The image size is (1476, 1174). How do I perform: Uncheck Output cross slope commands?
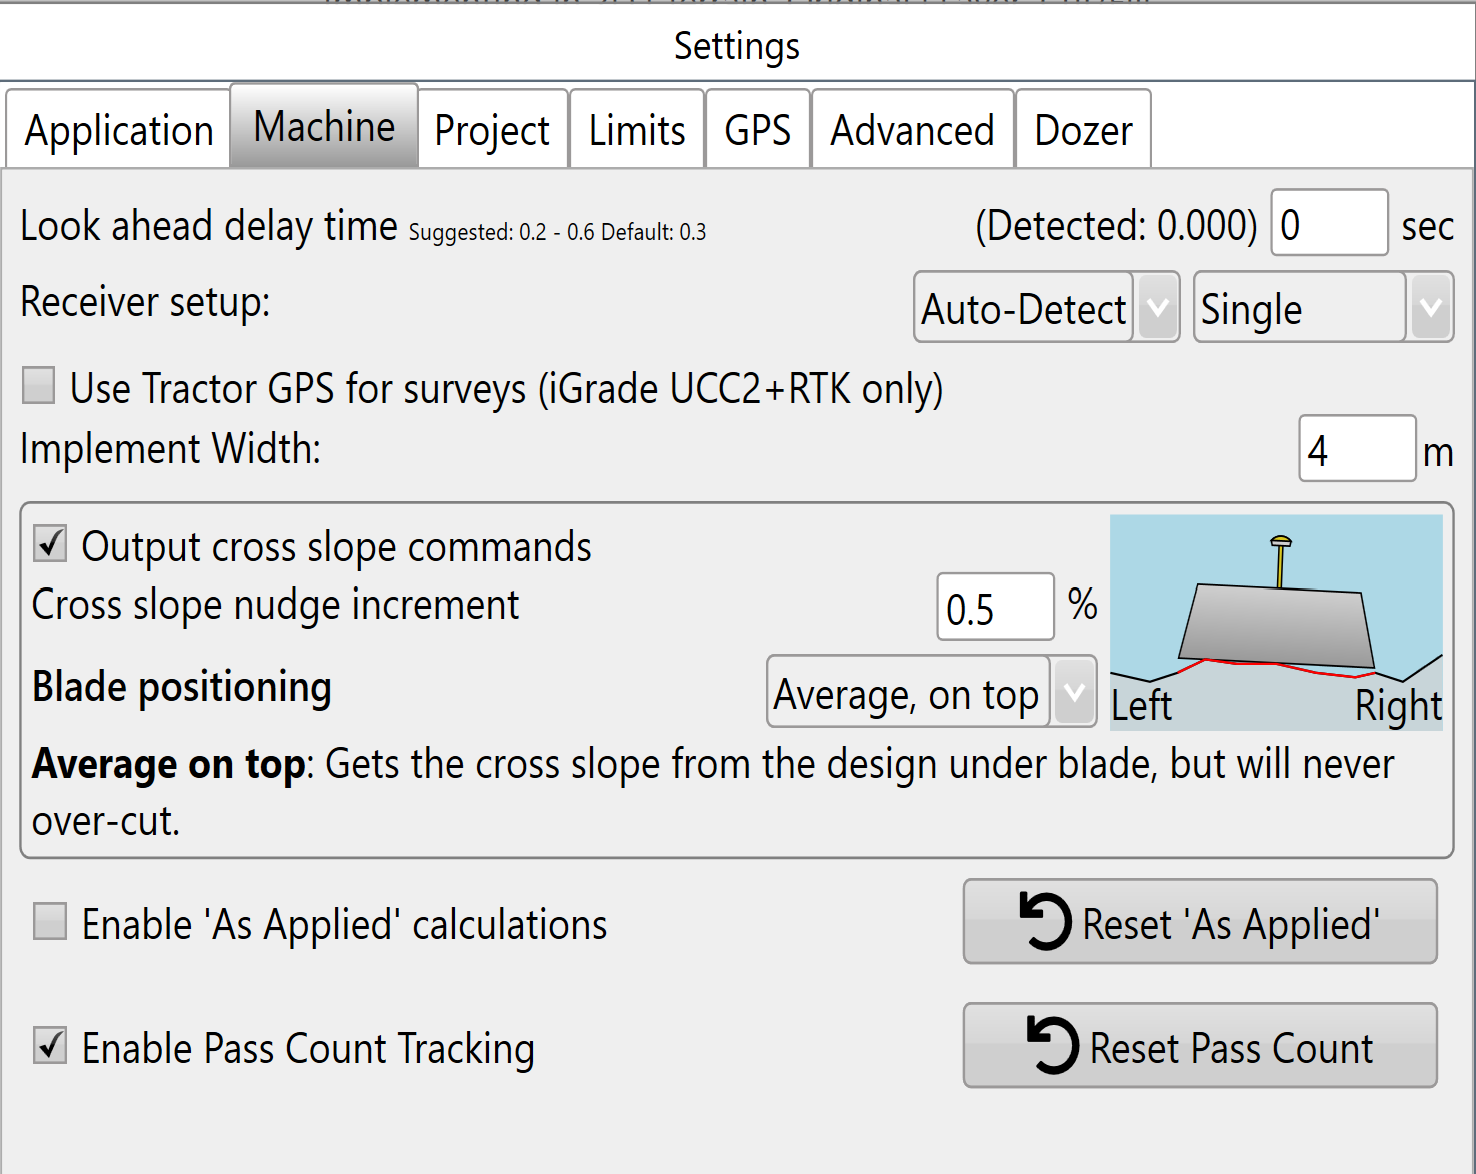click(50, 545)
